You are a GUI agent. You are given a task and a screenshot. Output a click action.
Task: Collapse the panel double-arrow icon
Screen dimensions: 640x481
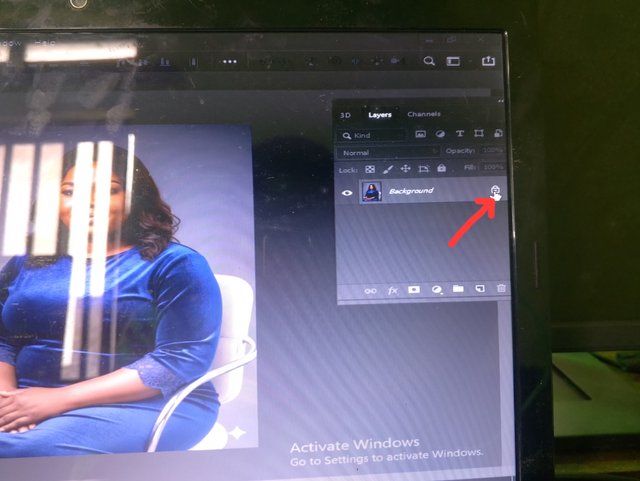pyautogui.click(x=501, y=100)
